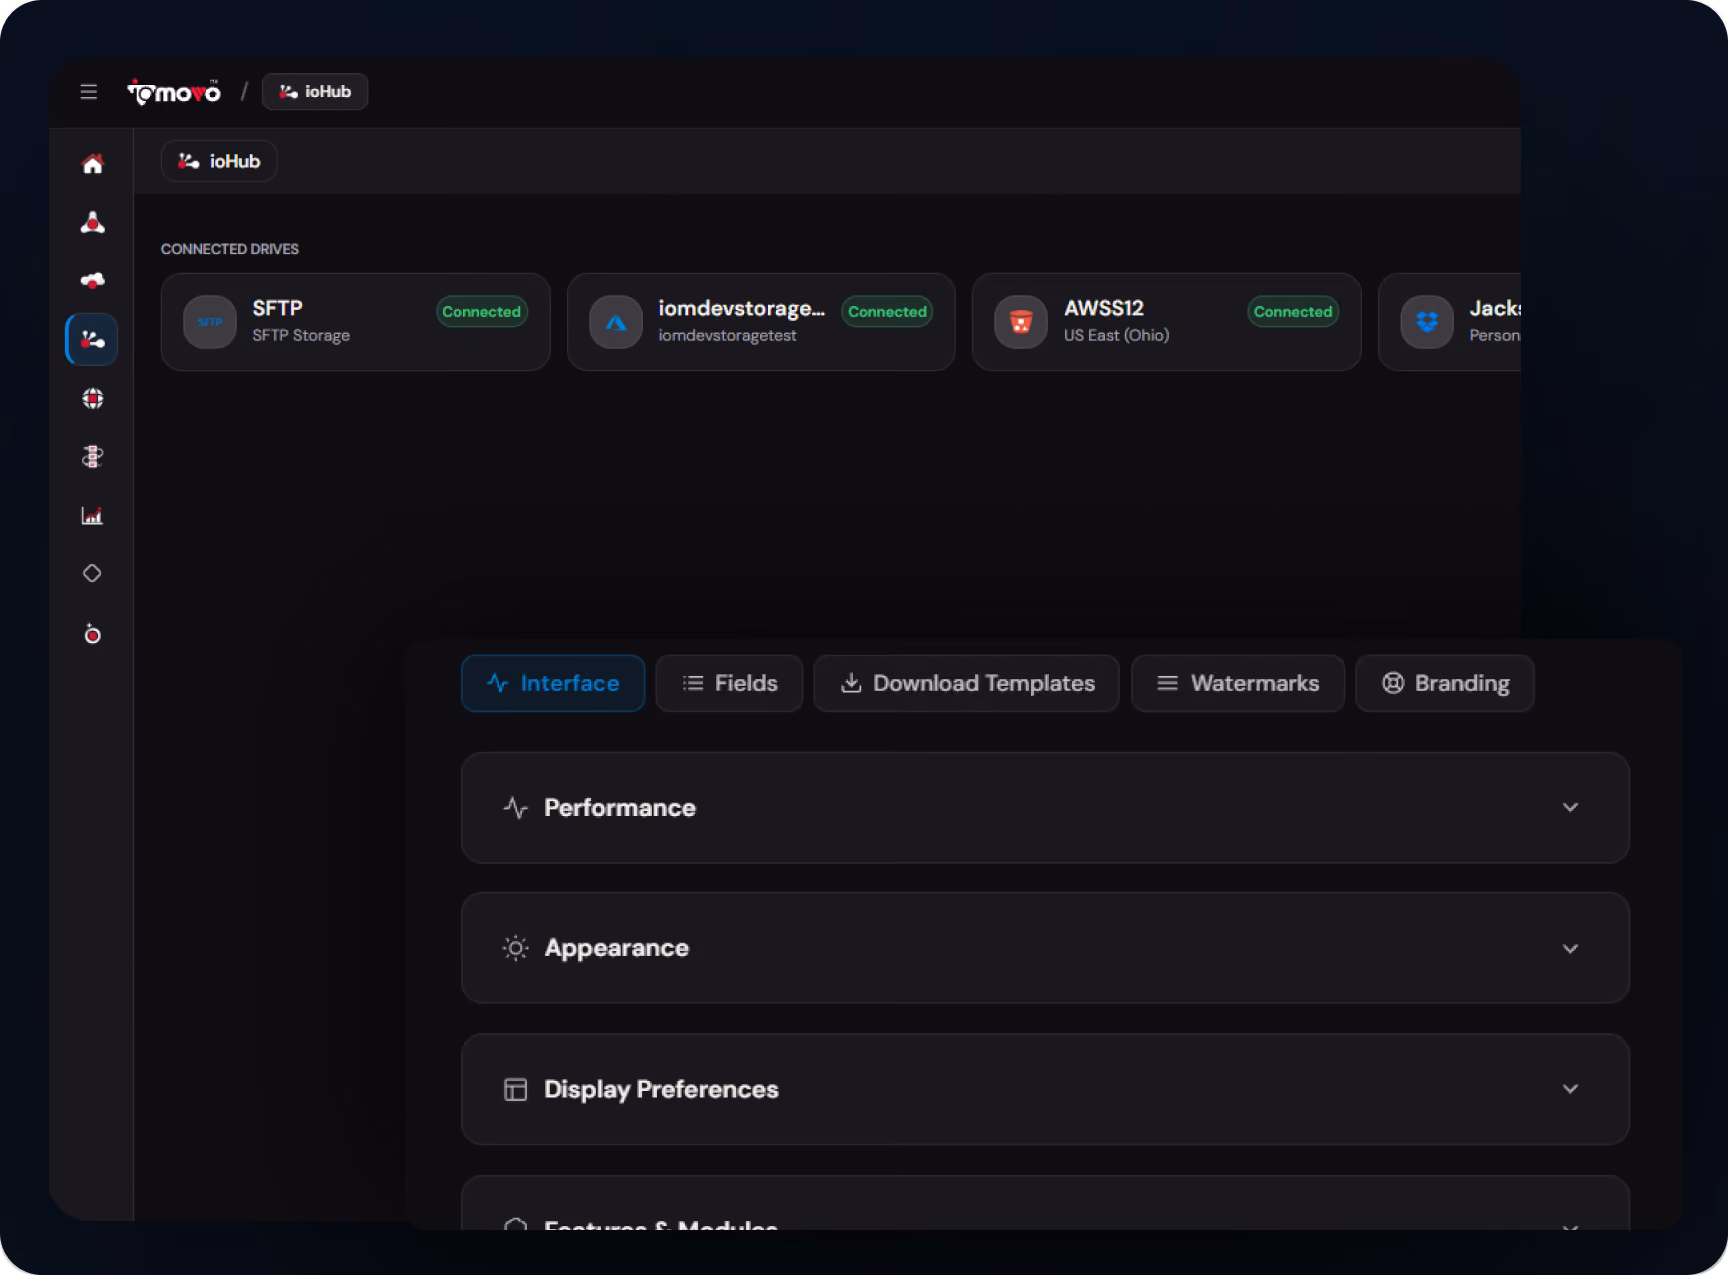Click the Display Preferences section title
This screenshot has width=1728, height=1275.
pos(661,1090)
